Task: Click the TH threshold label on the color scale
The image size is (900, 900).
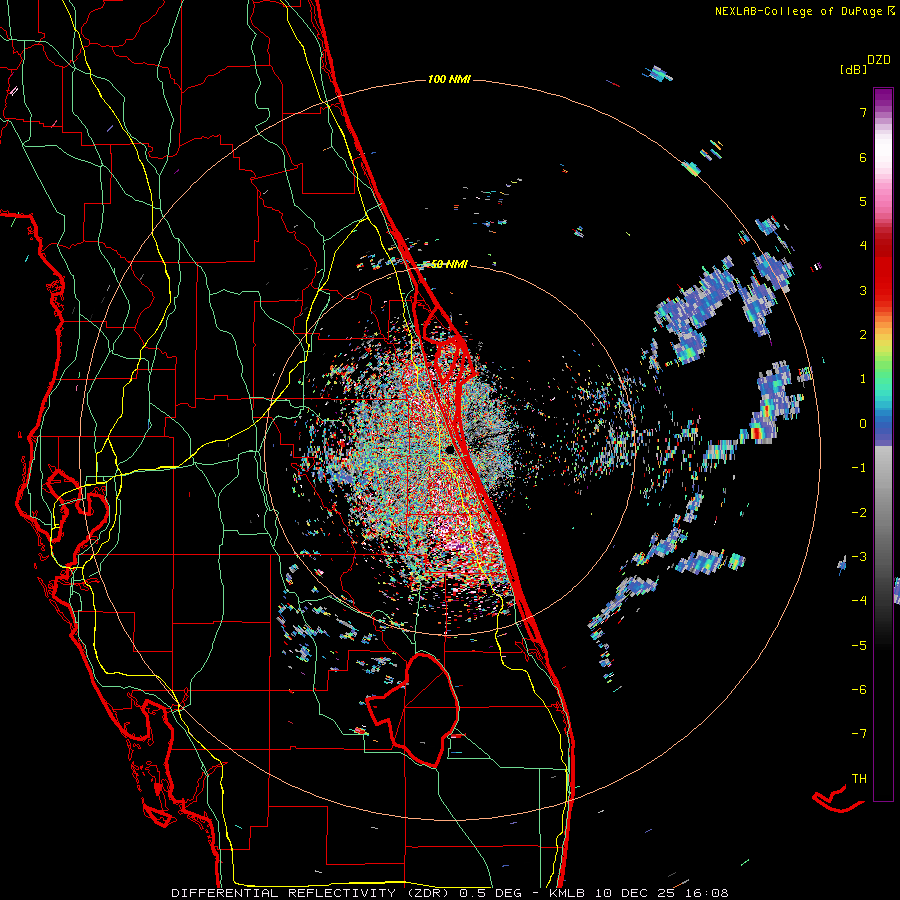Action: [x=859, y=779]
